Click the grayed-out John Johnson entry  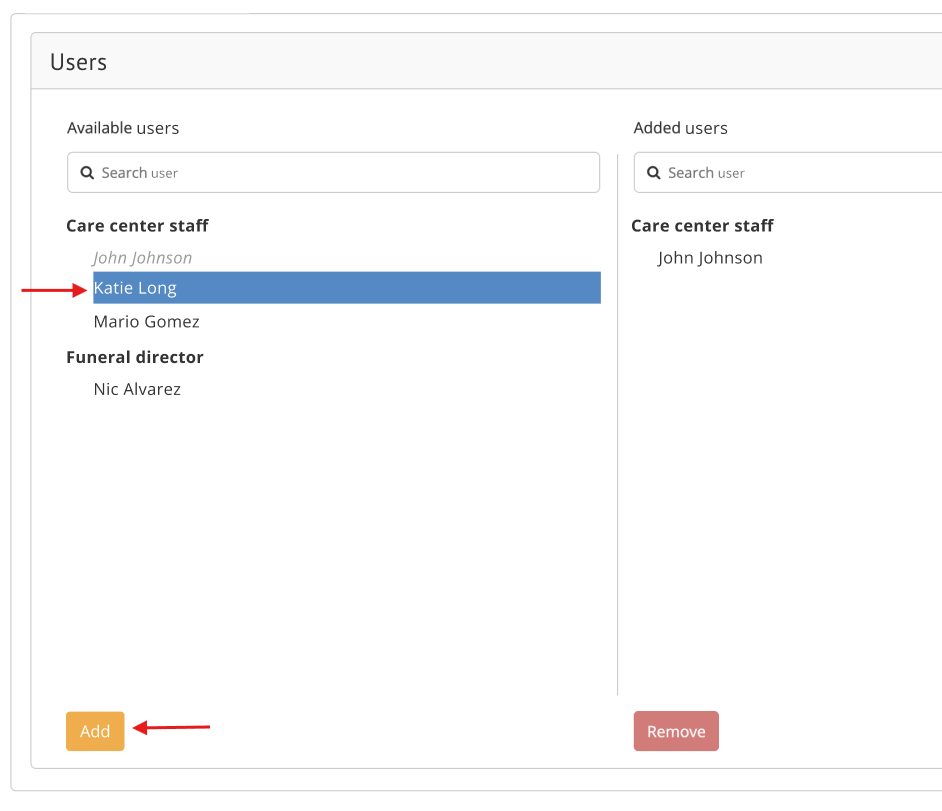(x=142, y=257)
